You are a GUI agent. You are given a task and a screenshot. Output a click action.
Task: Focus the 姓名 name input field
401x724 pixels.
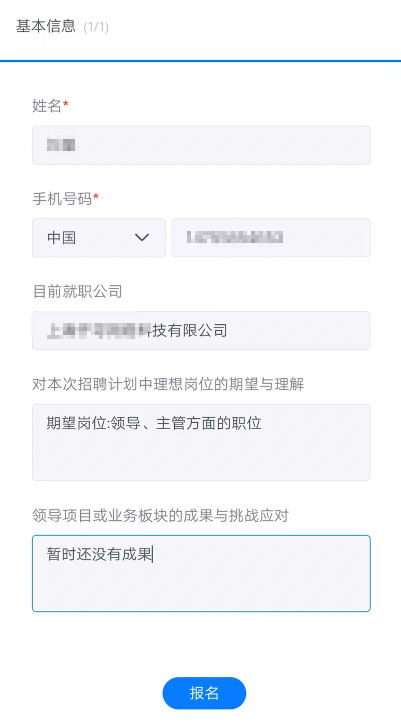point(201,145)
